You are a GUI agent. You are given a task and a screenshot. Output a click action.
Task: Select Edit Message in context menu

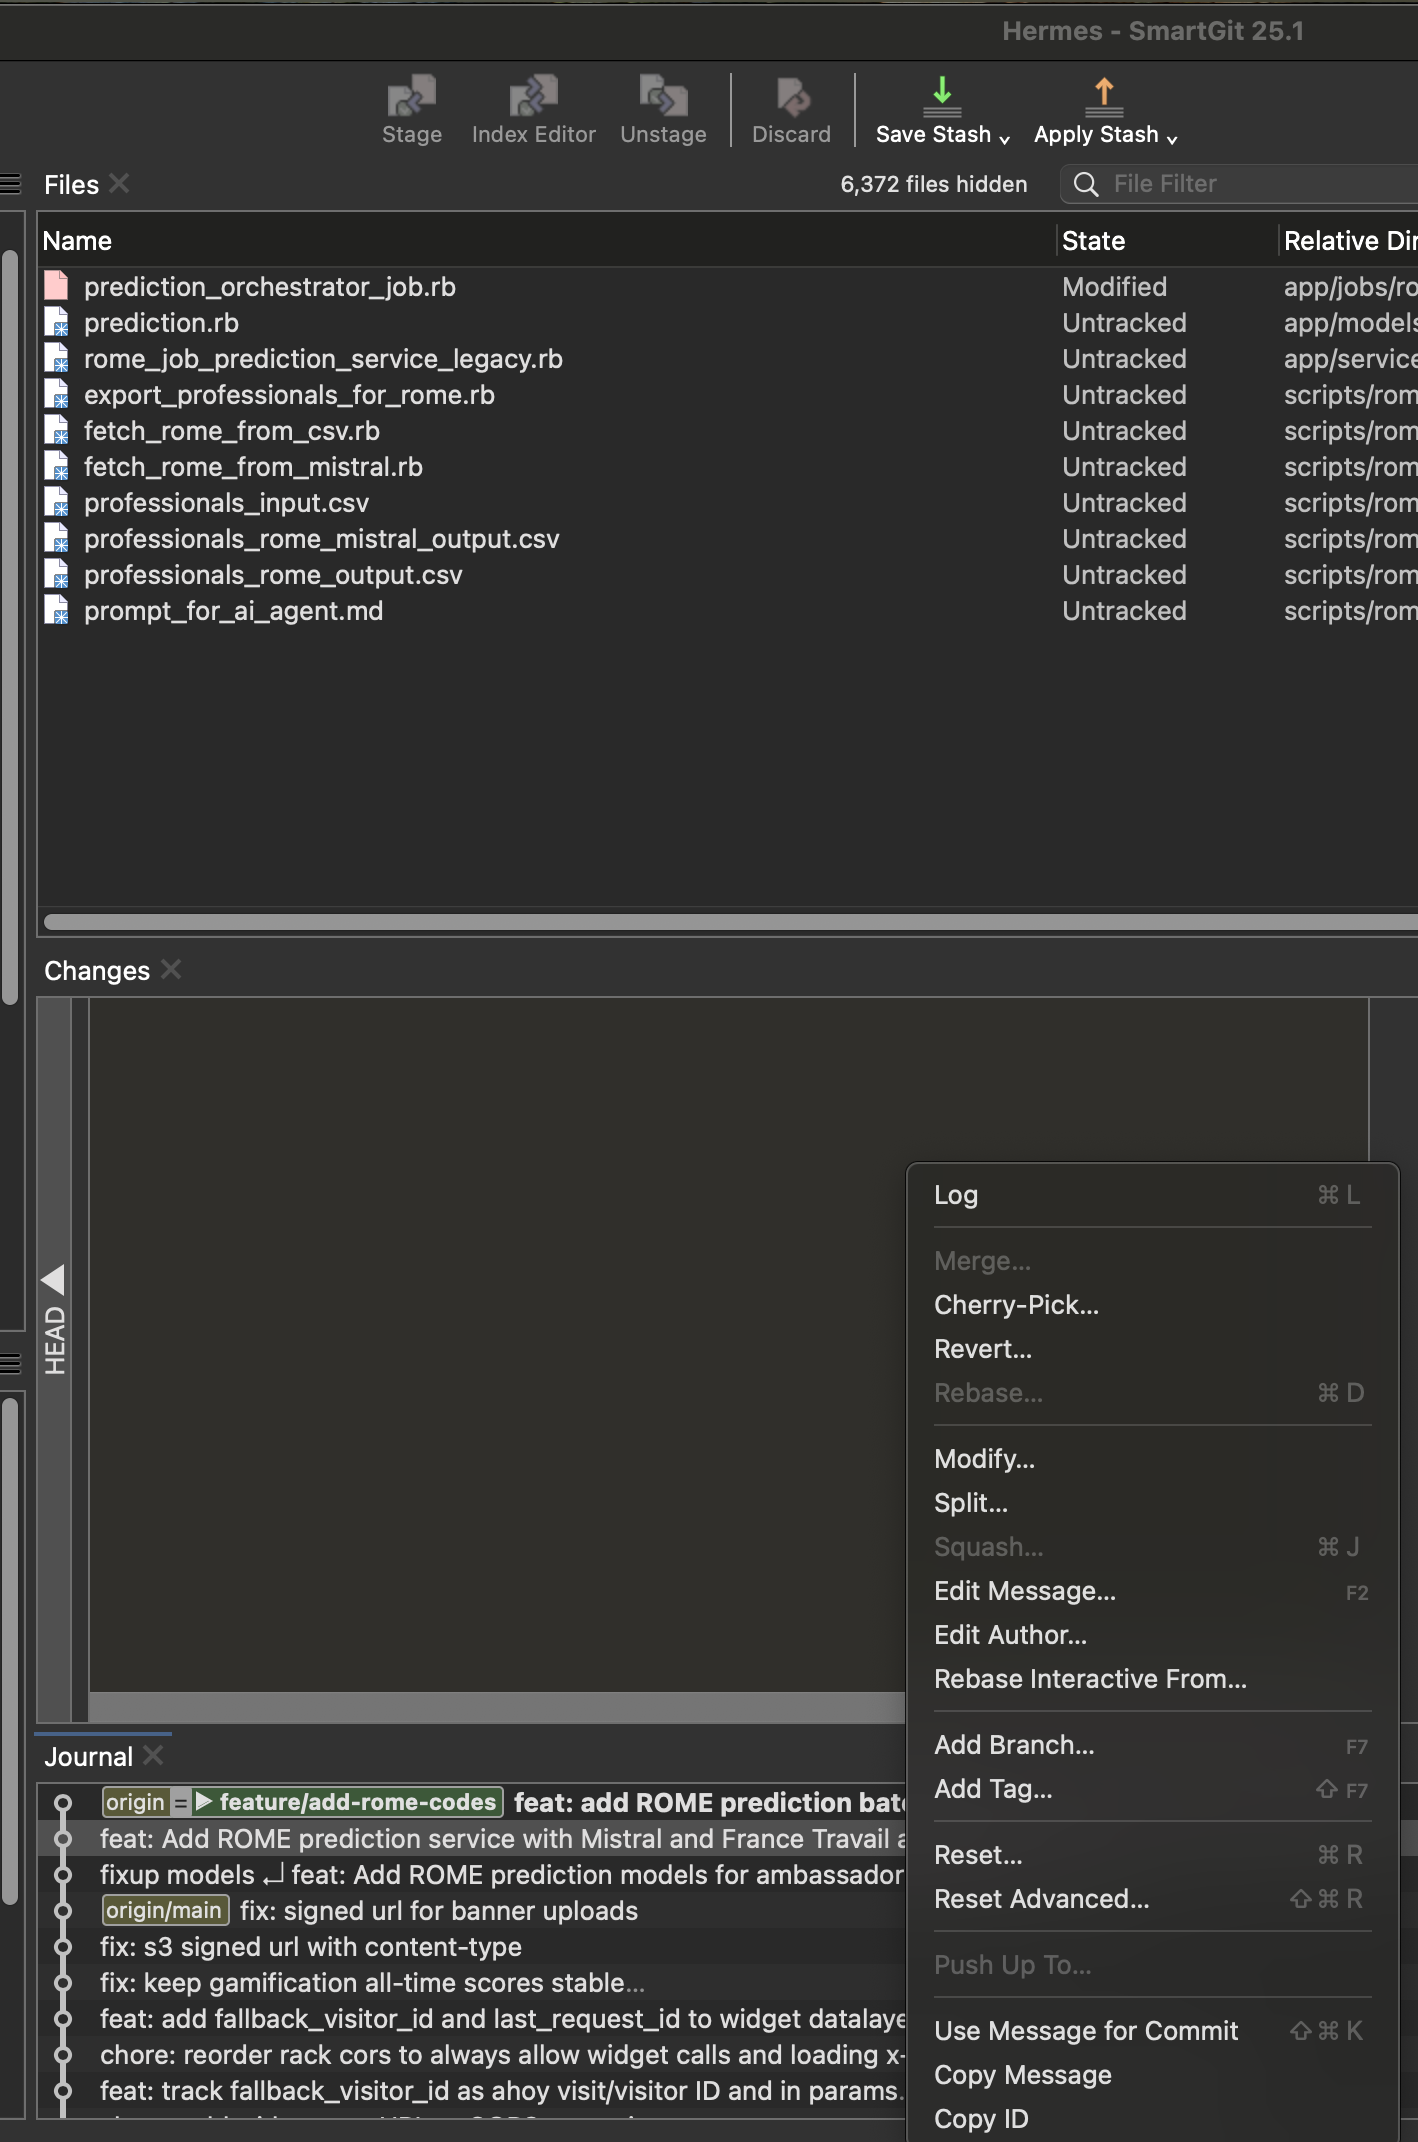click(x=1024, y=1591)
